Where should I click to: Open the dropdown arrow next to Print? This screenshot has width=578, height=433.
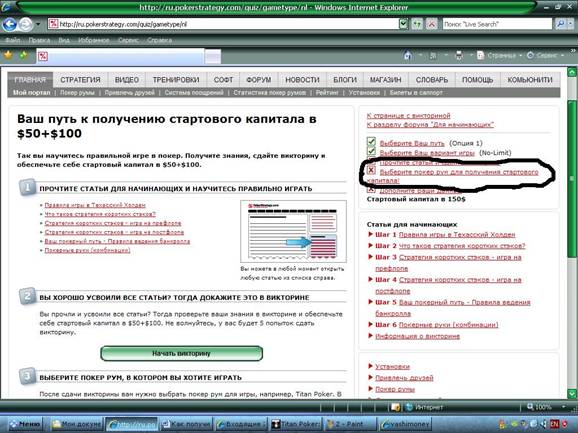click(471, 56)
